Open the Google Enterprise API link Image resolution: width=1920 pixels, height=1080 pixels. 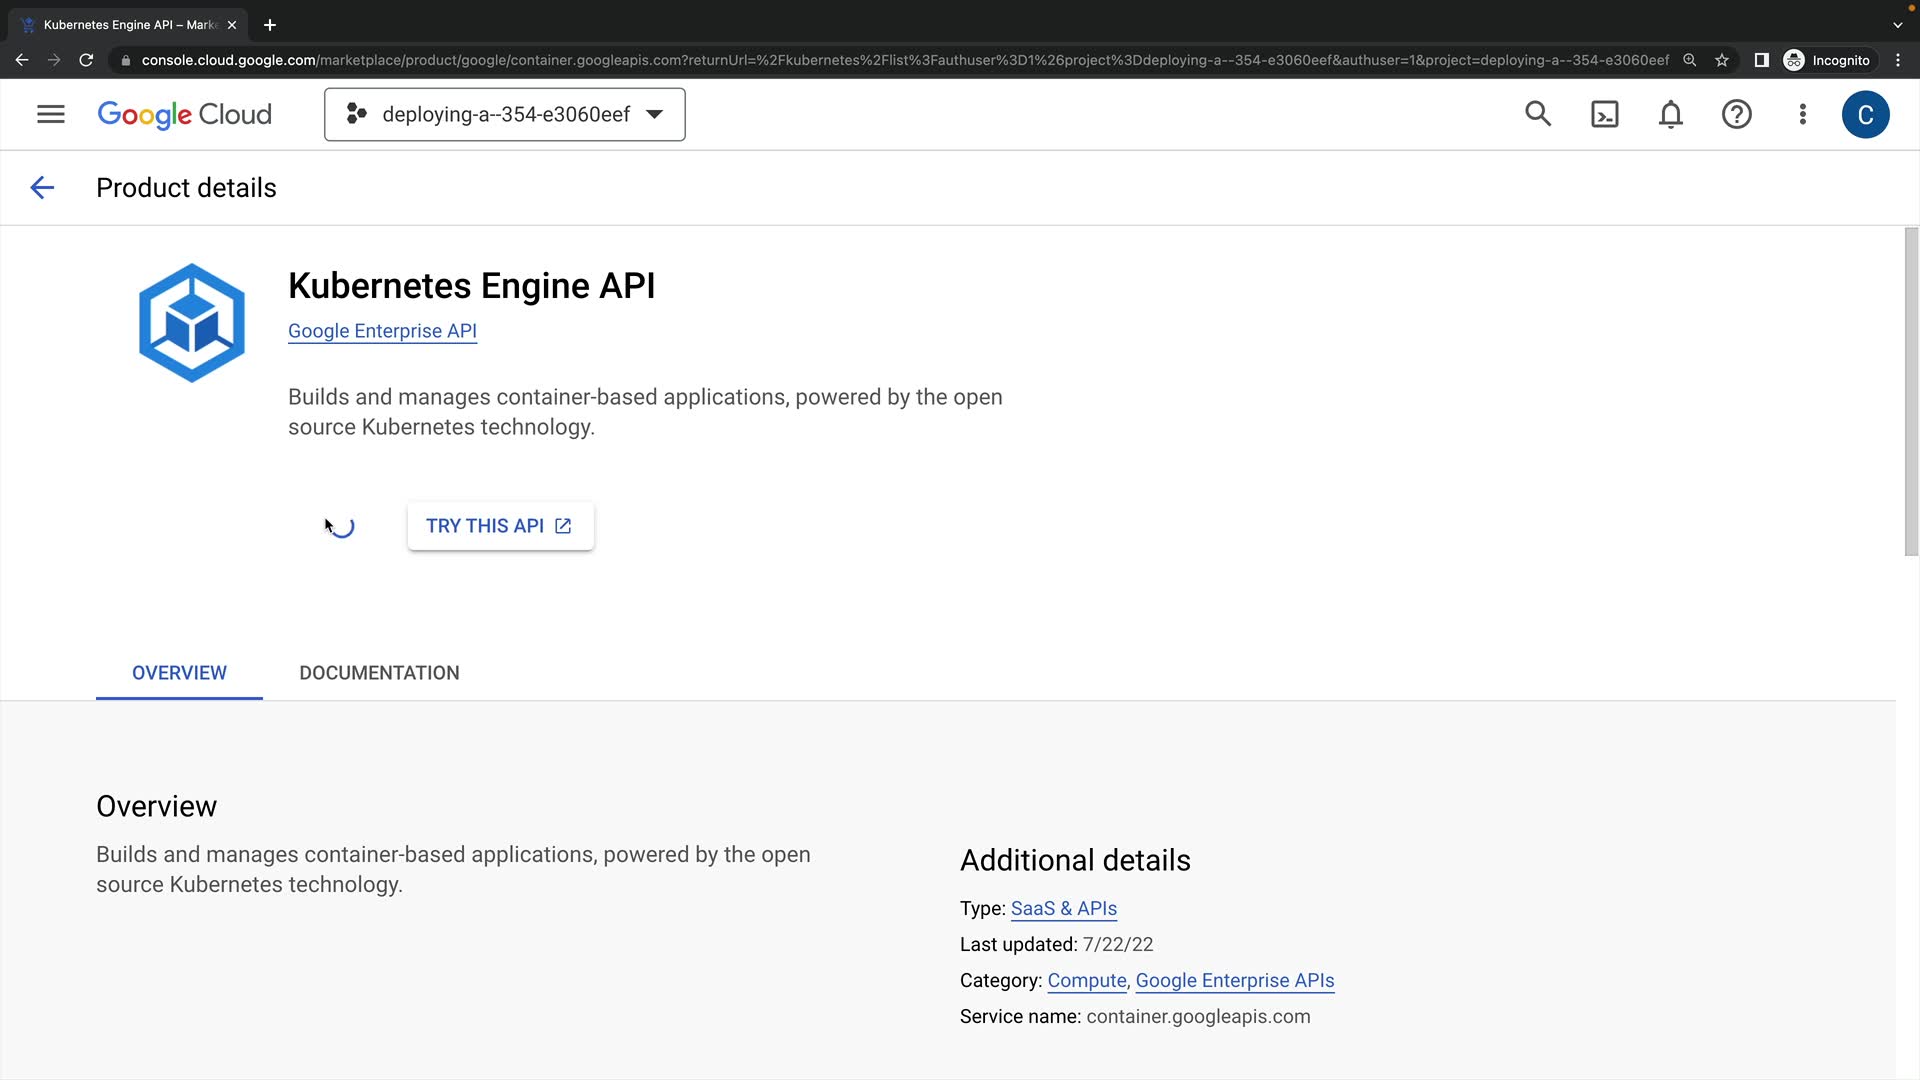click(382, 331)
